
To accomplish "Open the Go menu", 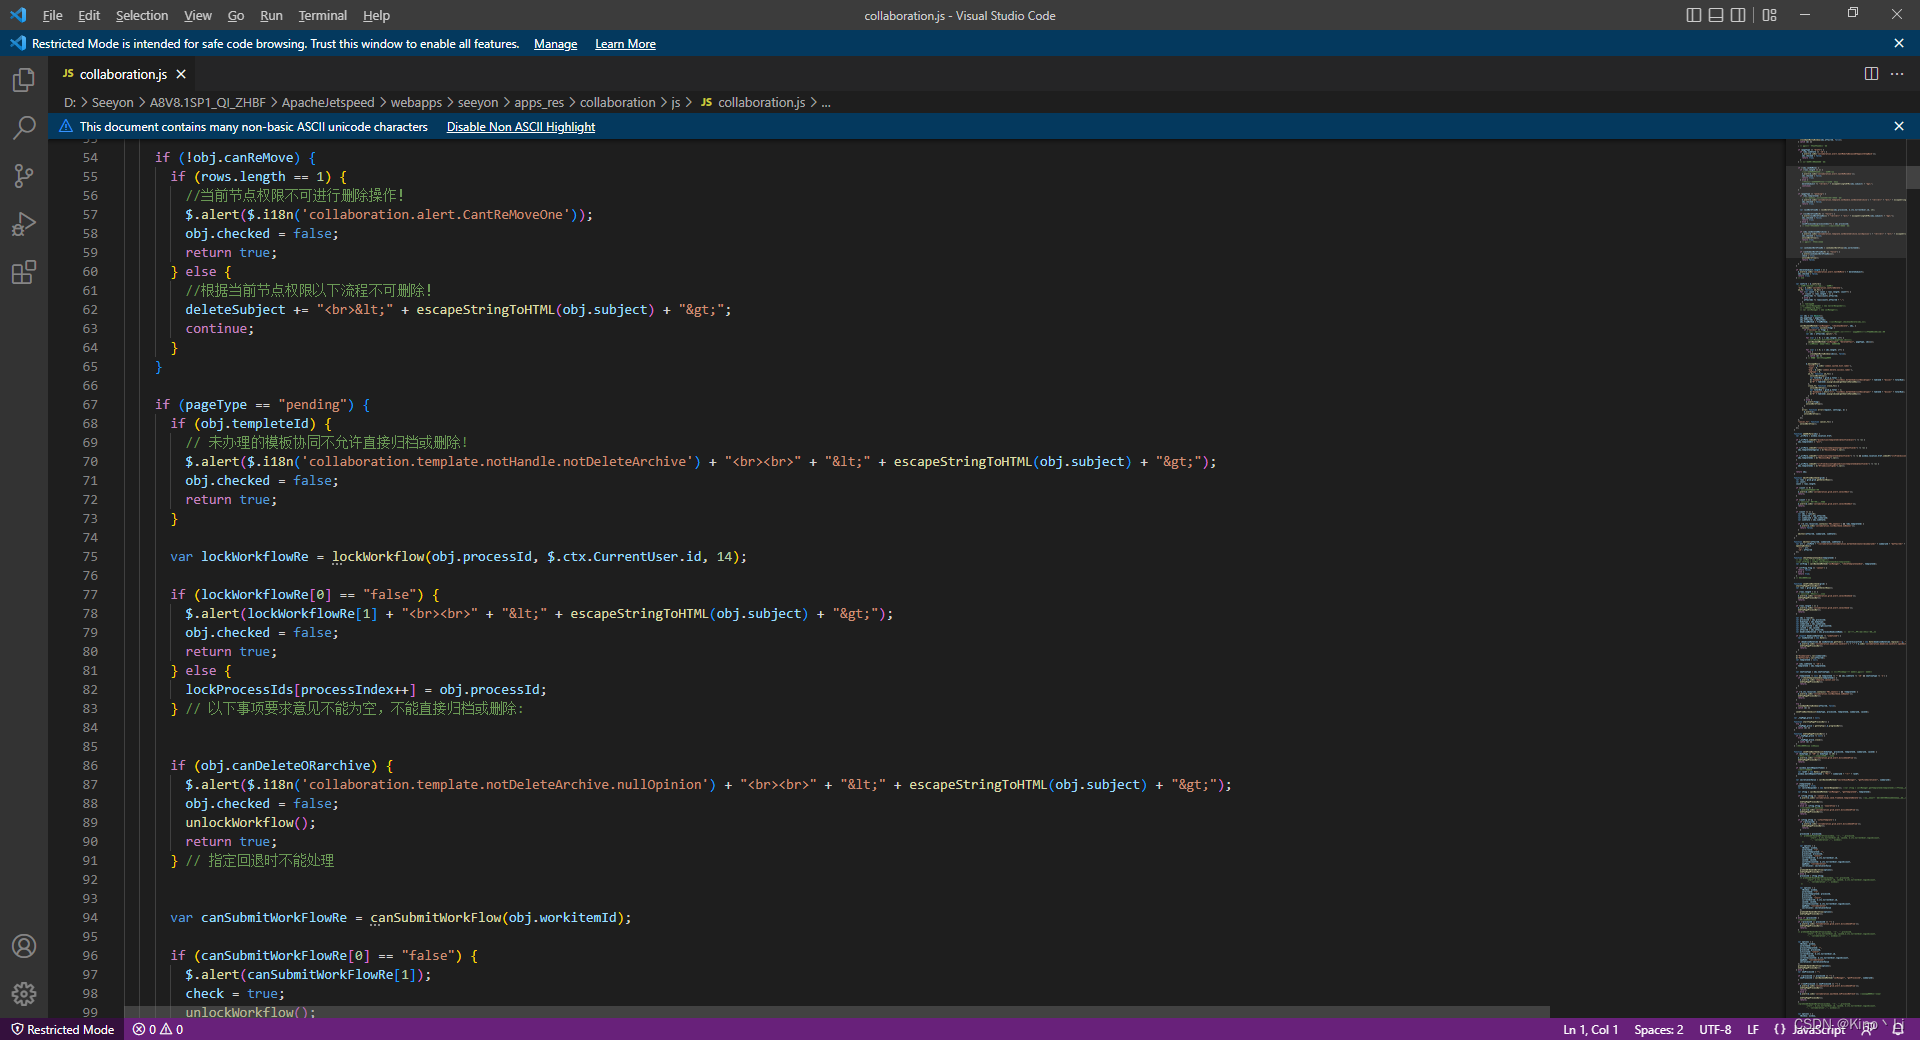I will [x=236, y=15].
